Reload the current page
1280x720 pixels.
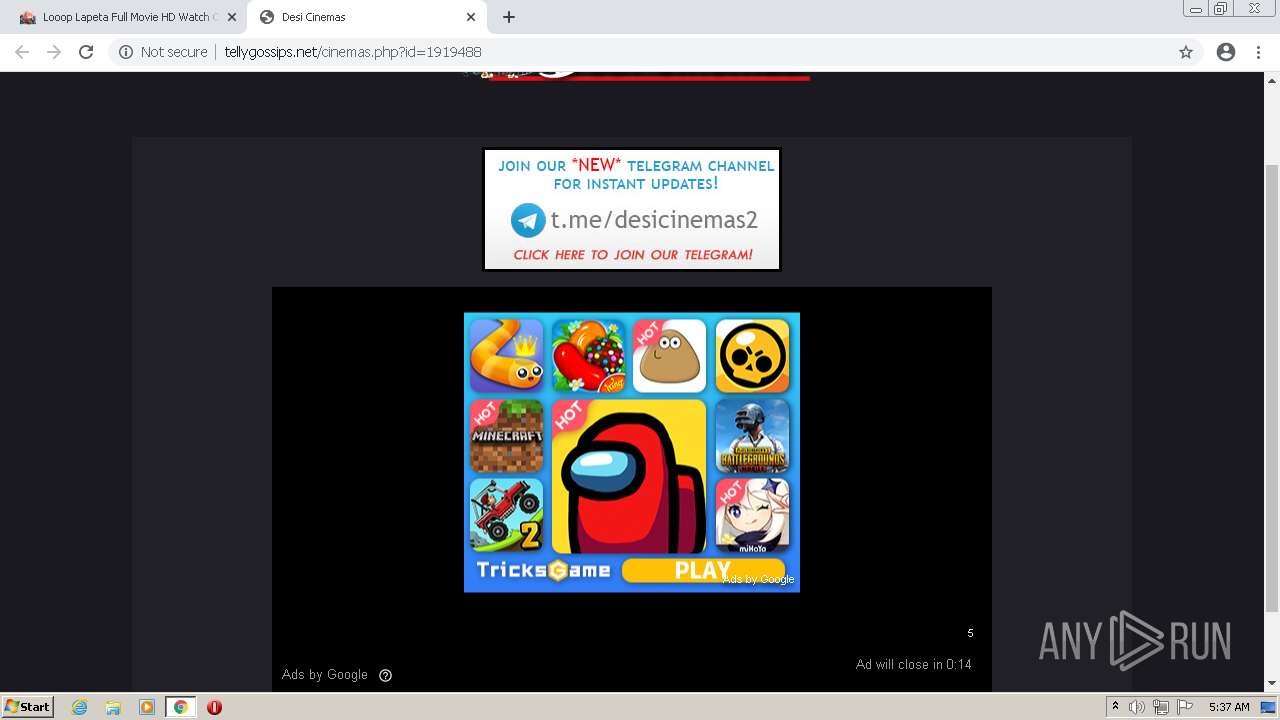(x=86, y=52)
